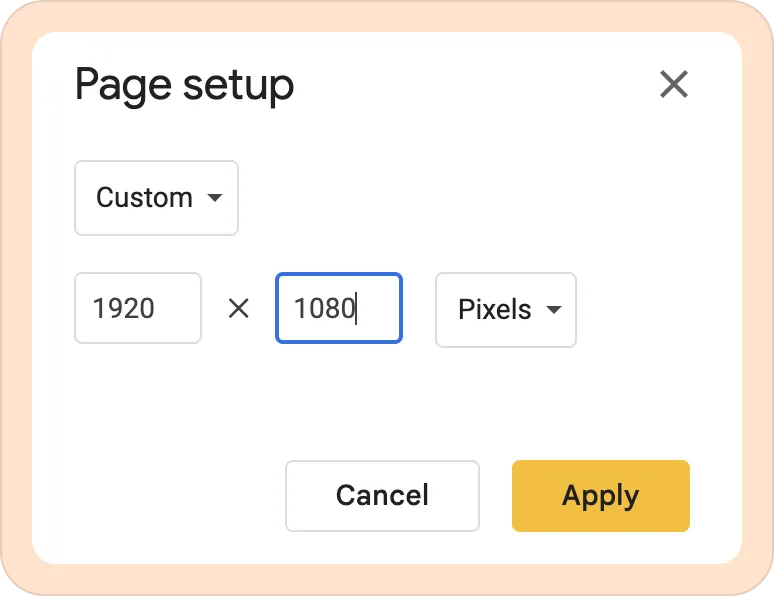
Task: Expand slide size presets list showing Custom
Action: (156, 198)
